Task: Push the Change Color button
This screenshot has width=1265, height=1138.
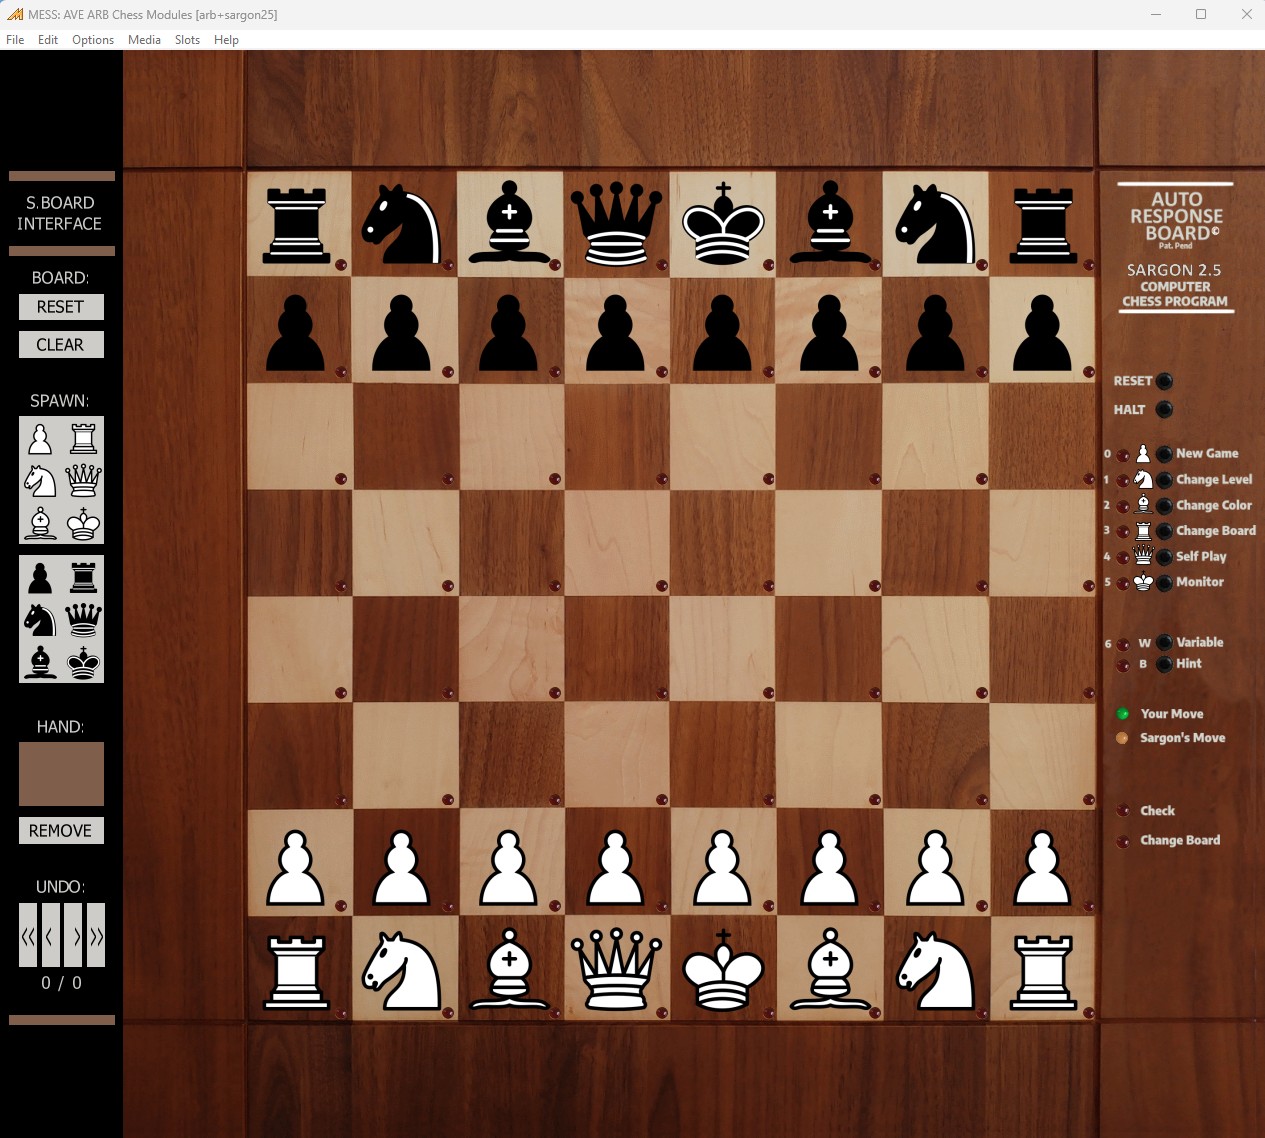Action: [1164, 506]
